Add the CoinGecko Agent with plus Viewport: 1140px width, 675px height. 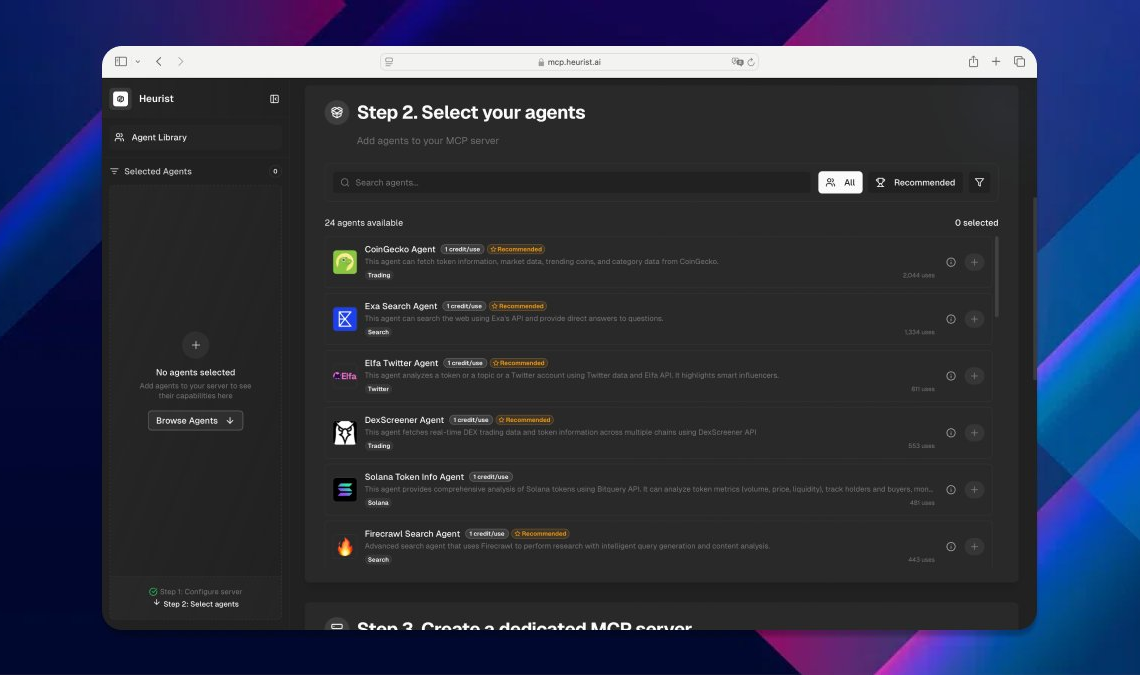tap(975, 262)
